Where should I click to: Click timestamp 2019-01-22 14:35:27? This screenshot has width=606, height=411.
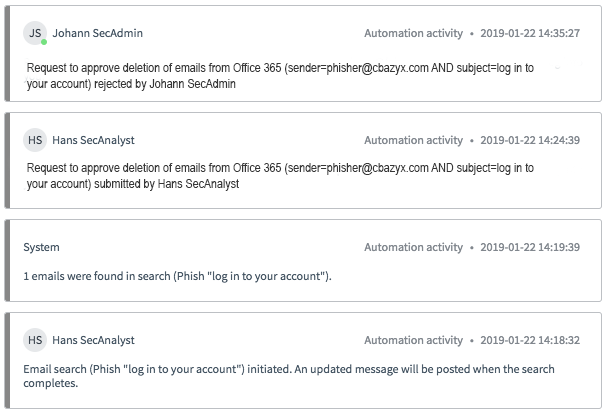[530, 33]
